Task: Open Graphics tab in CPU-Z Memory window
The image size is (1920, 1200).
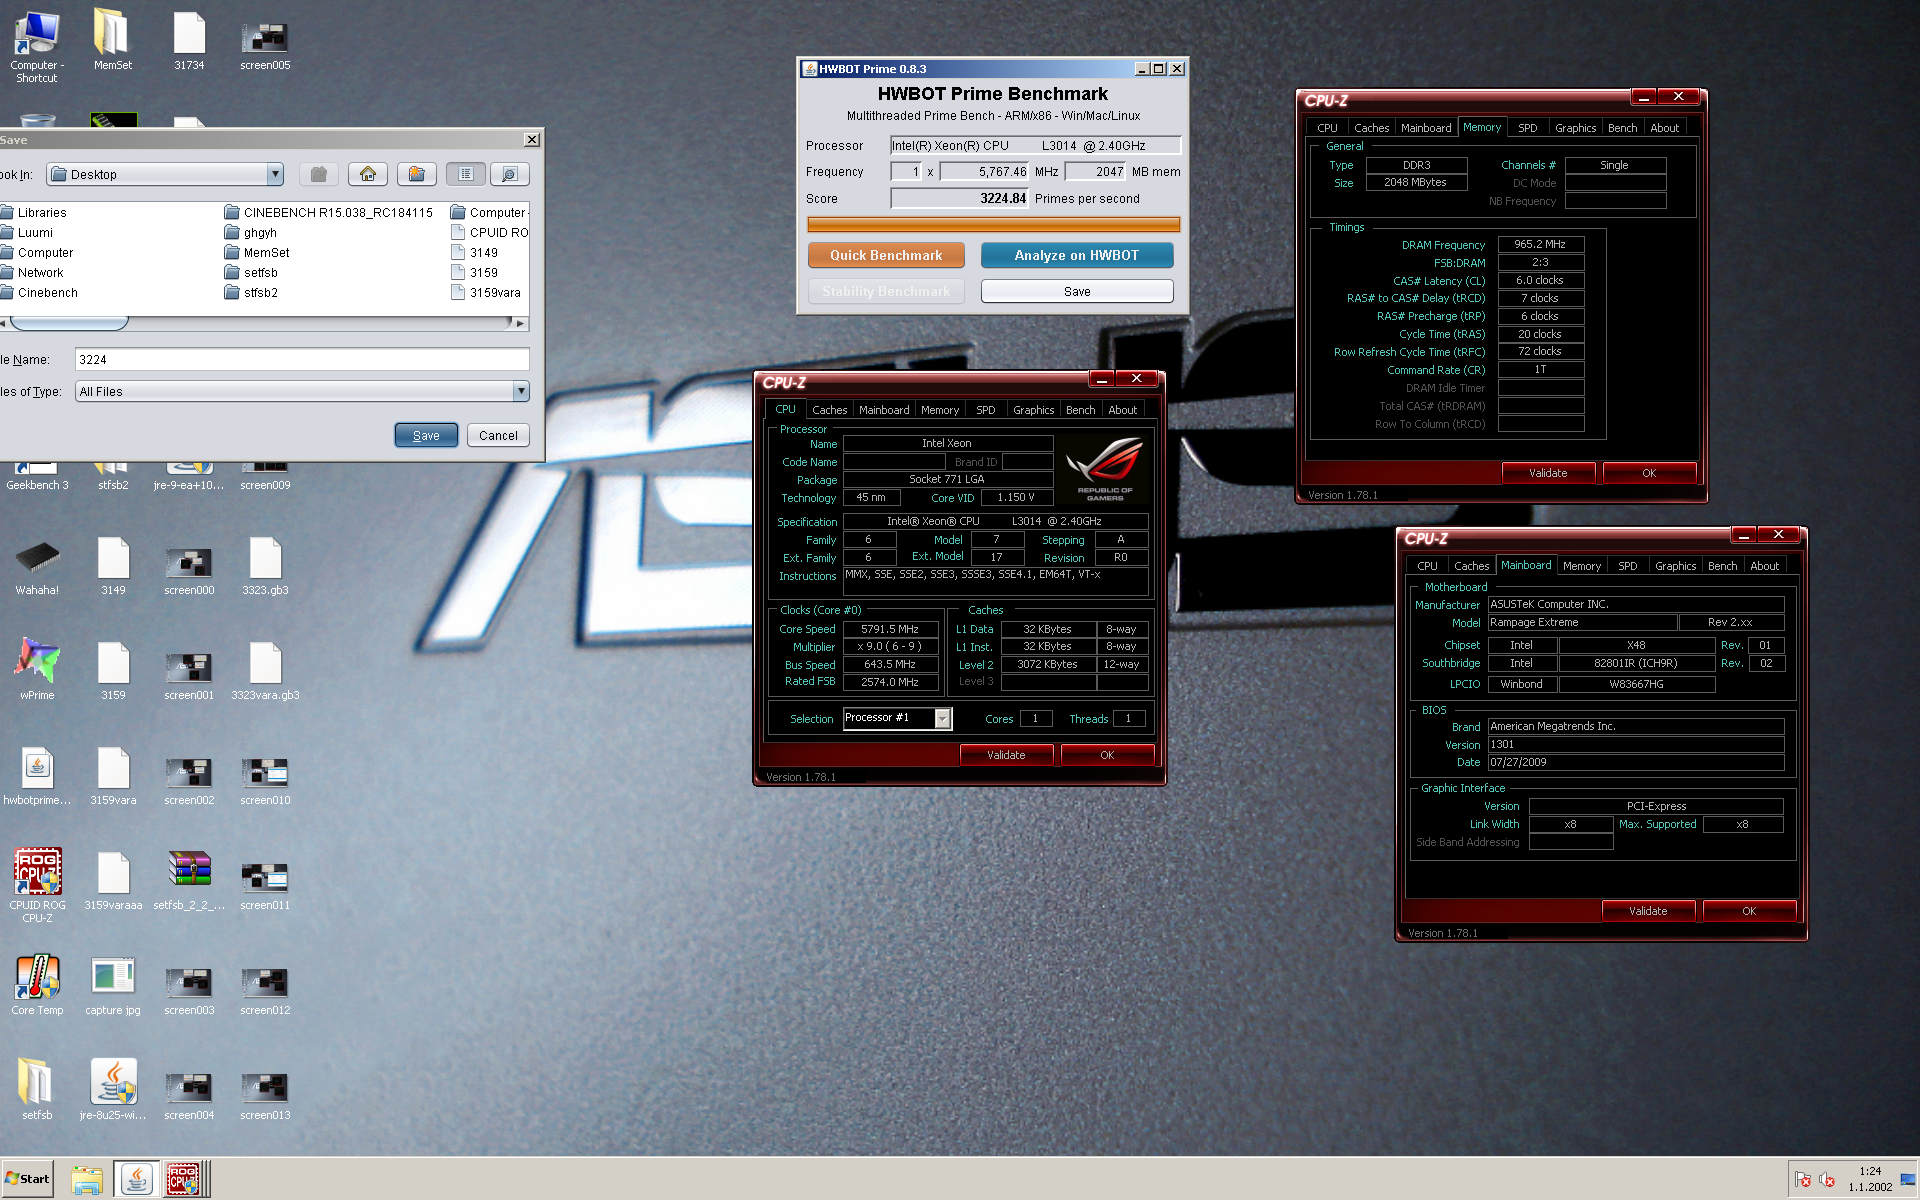Action: pos(1575,127)
